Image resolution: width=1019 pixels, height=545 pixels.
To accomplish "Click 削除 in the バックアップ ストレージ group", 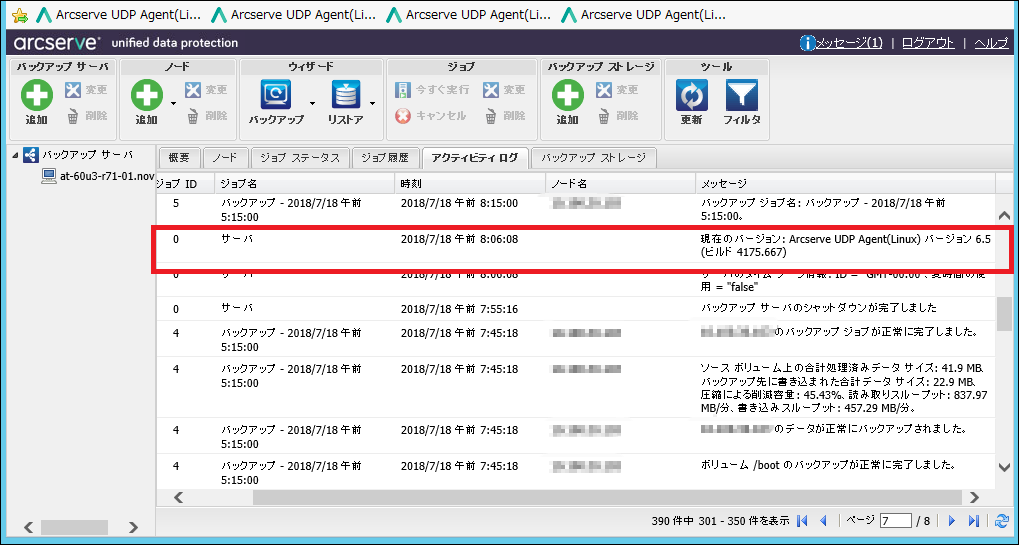I will tap(617, 116).
